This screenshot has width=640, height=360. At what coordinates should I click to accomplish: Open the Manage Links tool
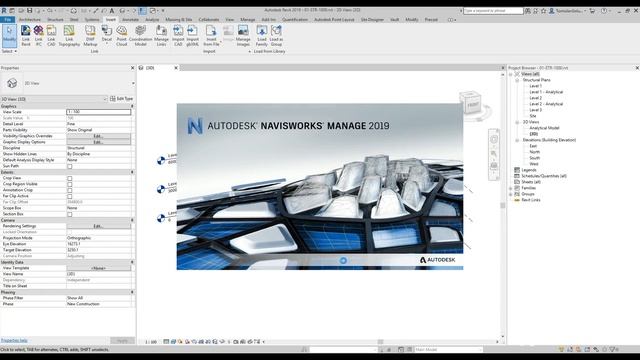tap(161, 36)
